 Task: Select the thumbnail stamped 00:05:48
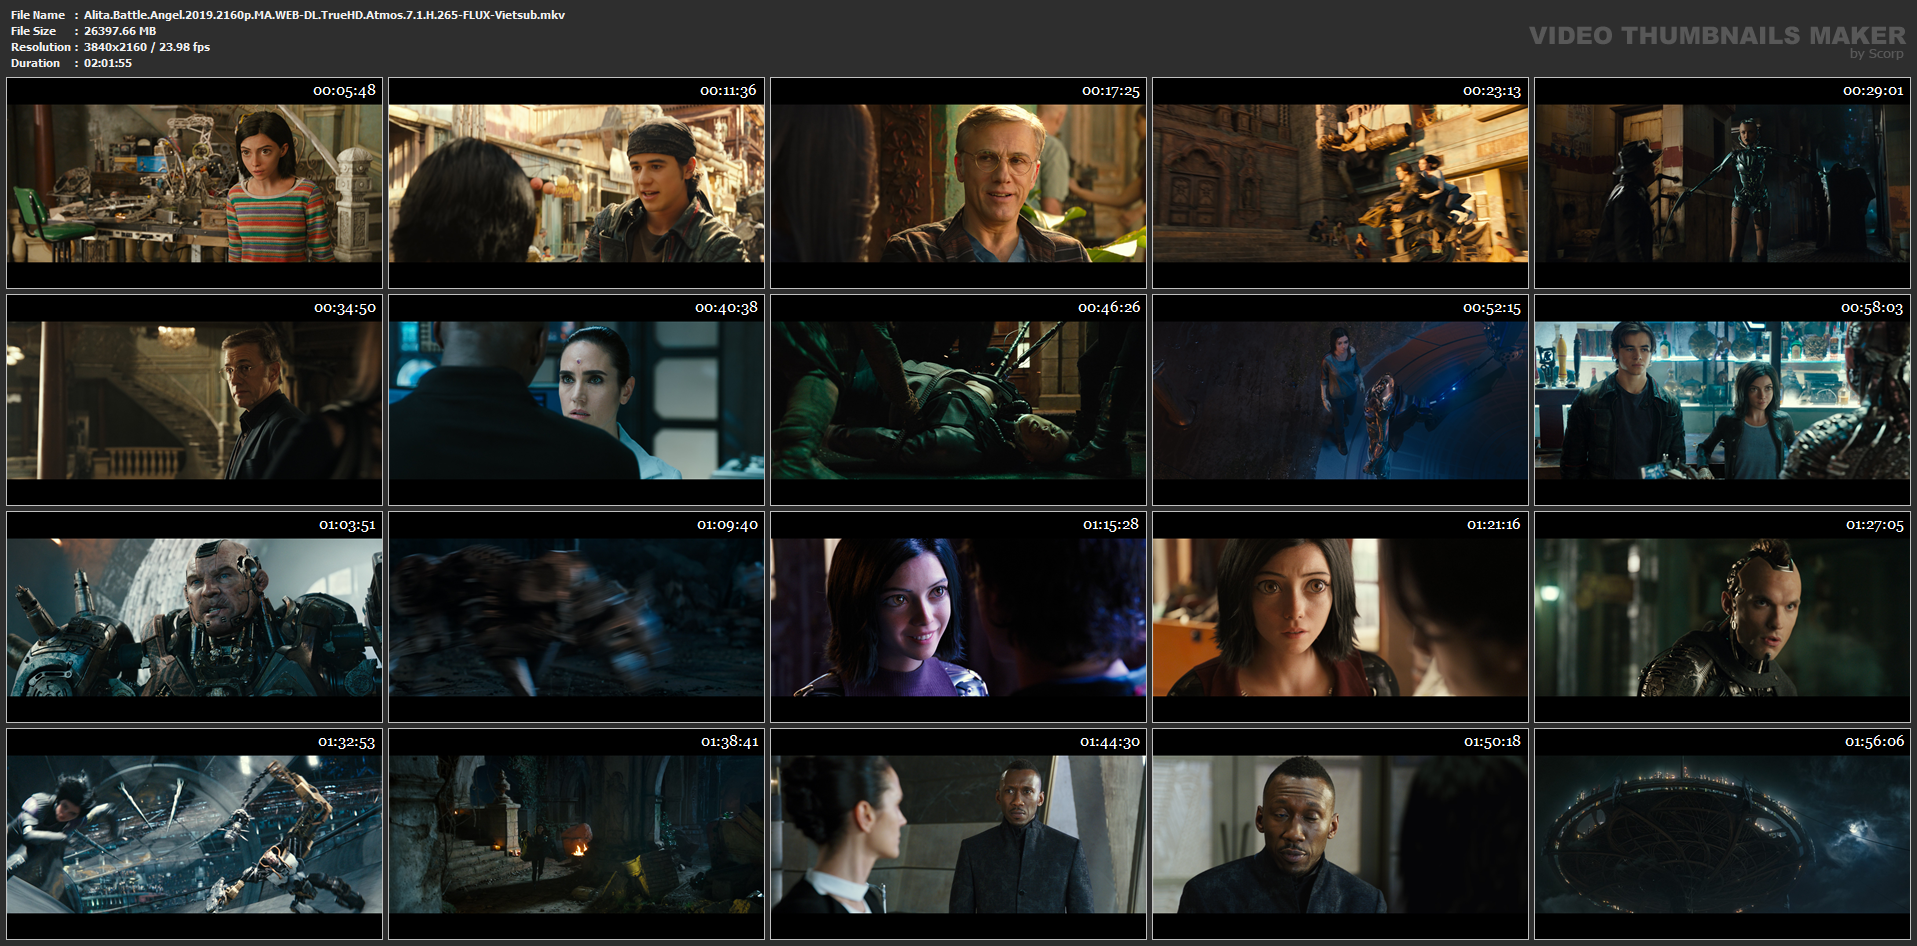[194, 183]
